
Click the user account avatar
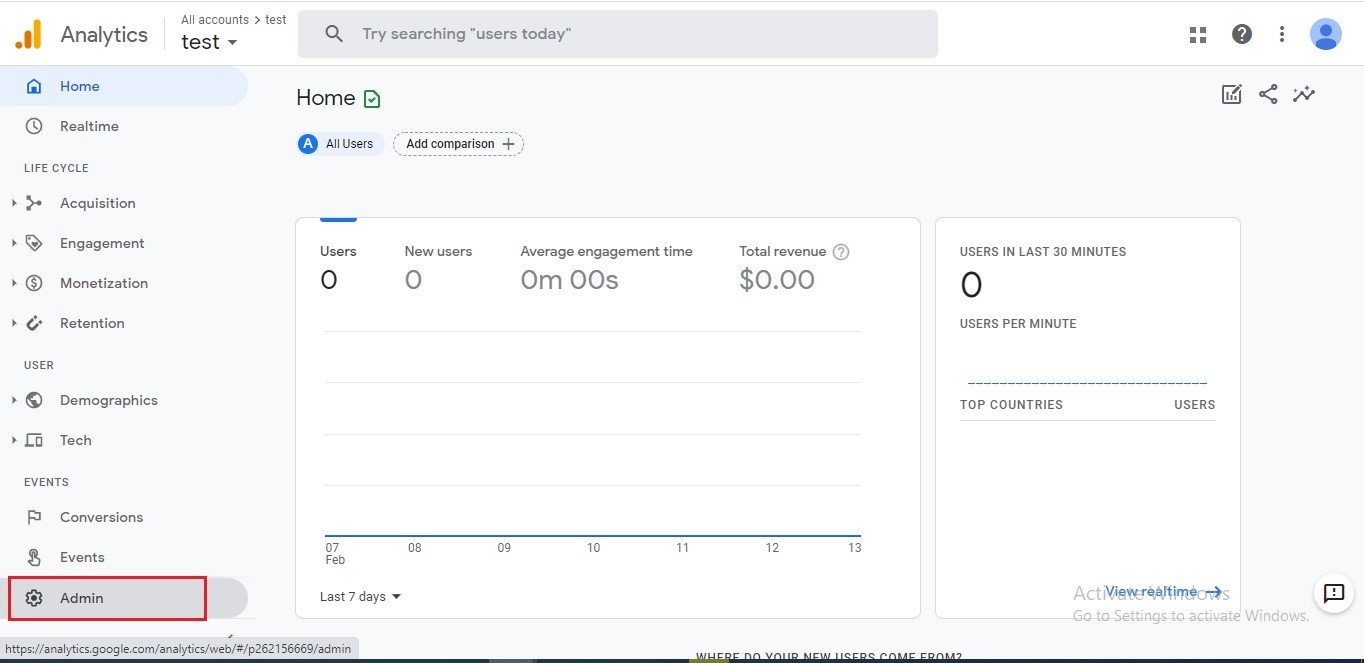(1325, 34)
